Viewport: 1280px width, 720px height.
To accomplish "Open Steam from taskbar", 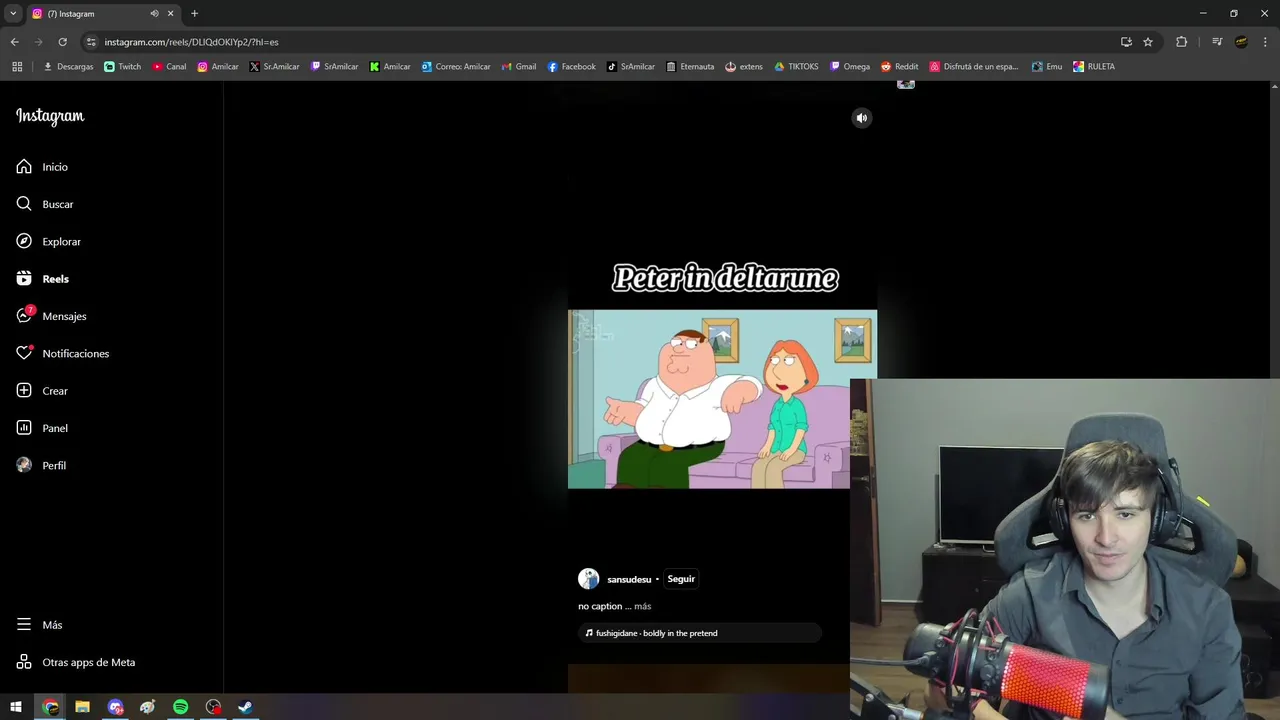I will coord(245,707).
